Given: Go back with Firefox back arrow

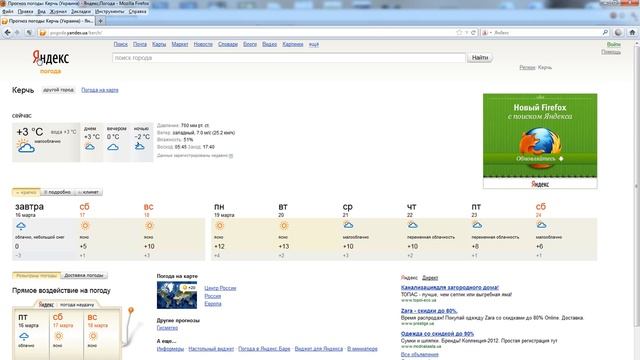Looking at the screenshot, I should tap(7, 33).
